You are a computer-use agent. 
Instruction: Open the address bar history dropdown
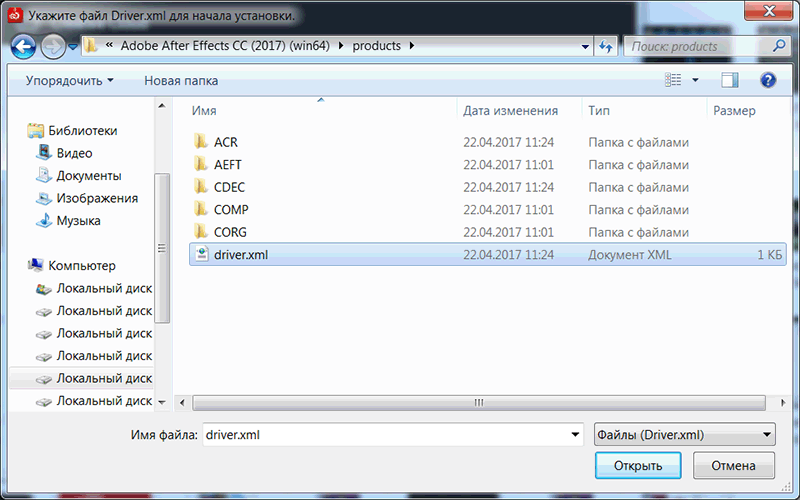[x=585, y=46]
